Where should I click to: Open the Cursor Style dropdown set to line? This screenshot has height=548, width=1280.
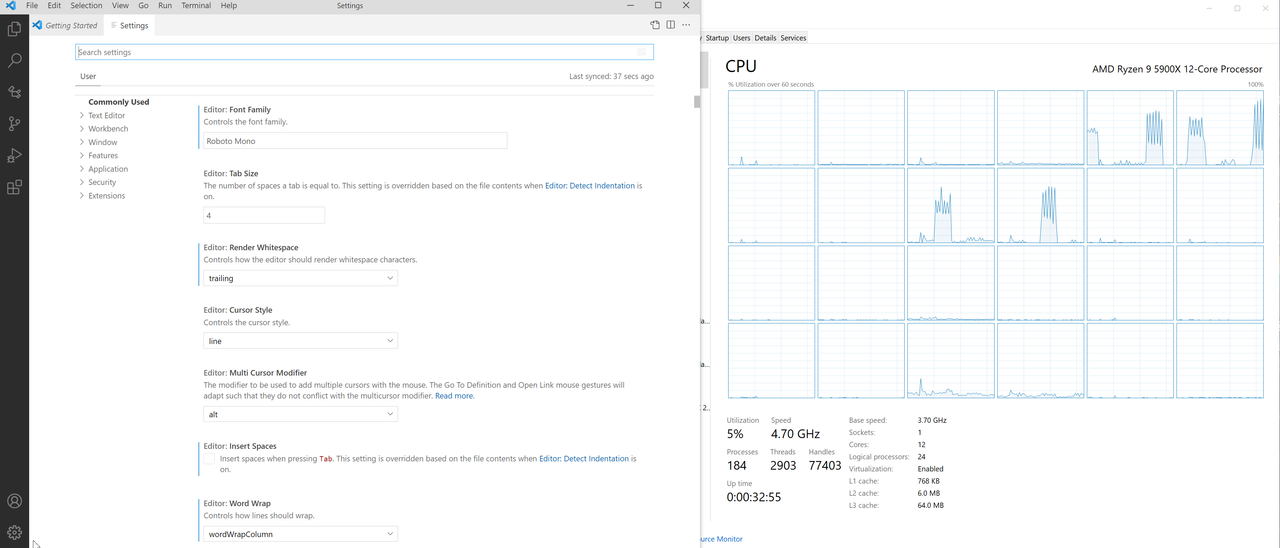point(300,341)
